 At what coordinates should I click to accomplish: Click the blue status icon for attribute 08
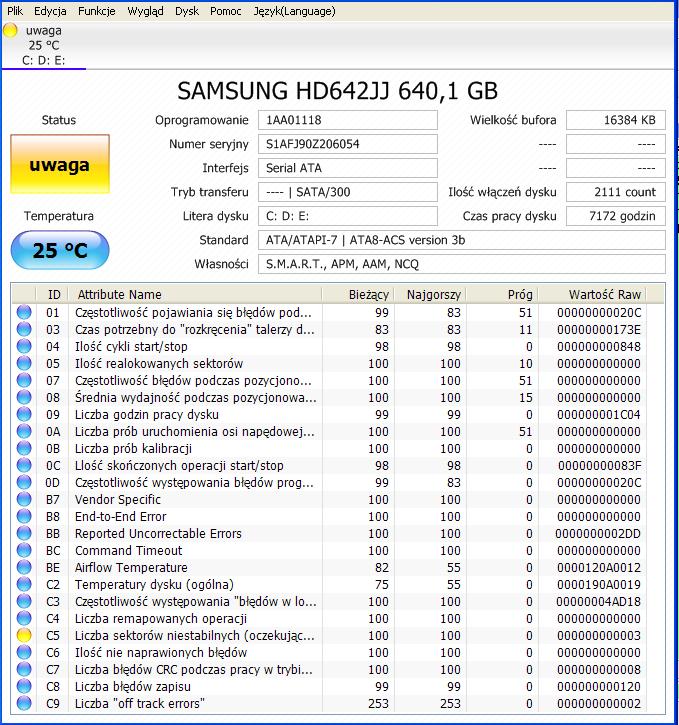click(x=24, y=397)
